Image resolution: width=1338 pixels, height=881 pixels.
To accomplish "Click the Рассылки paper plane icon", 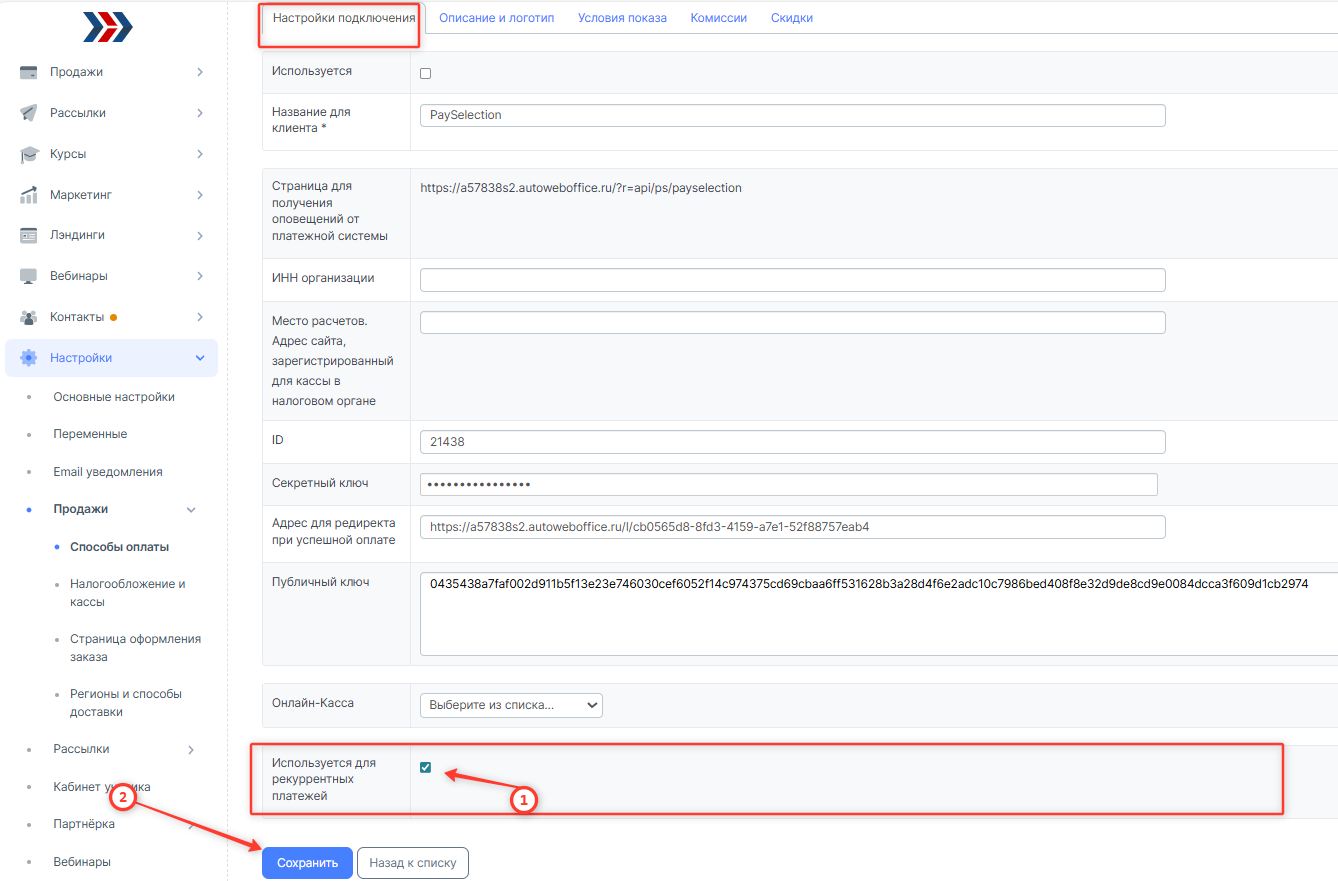I will 29,113.
